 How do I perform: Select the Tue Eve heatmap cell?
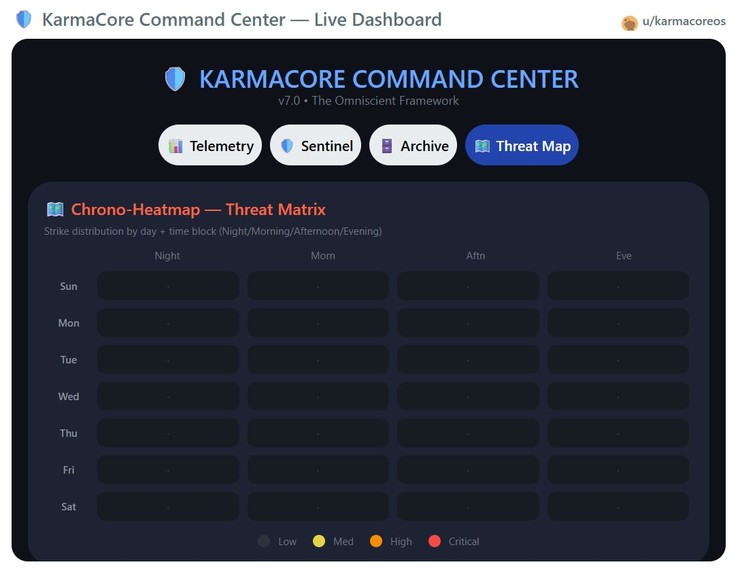point(618,359)
